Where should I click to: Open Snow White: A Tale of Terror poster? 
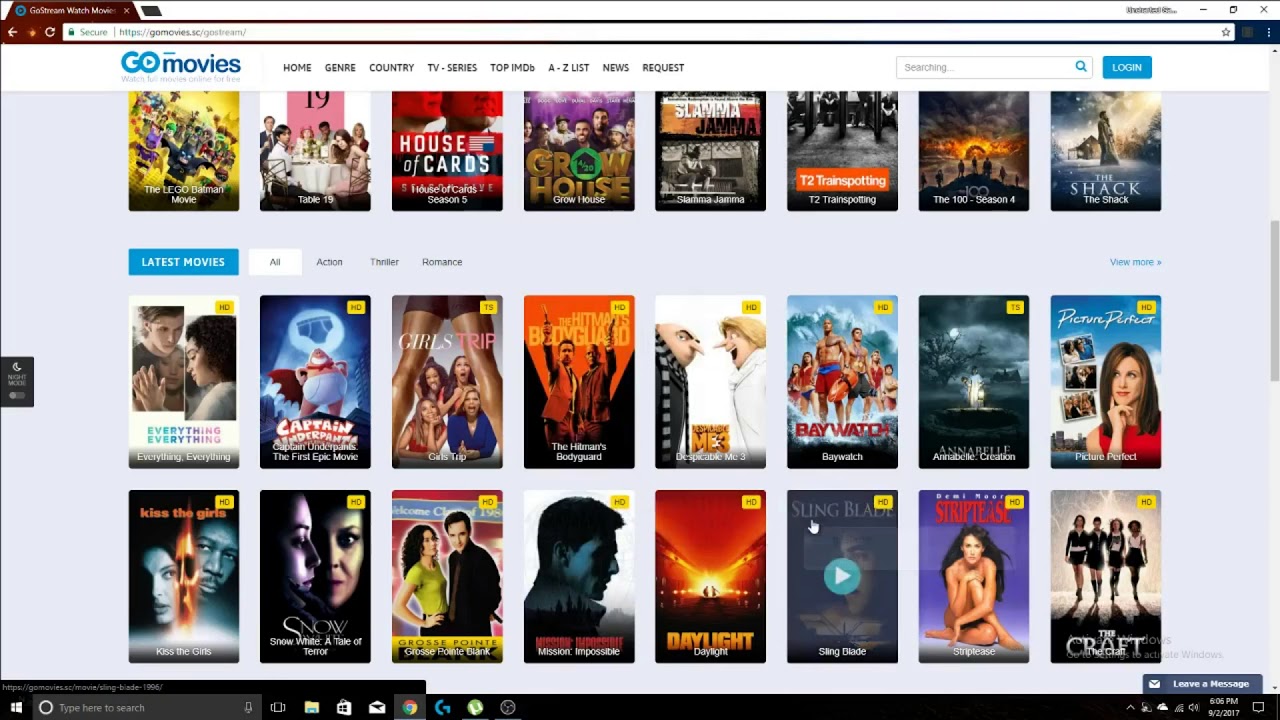click(315, 576)
